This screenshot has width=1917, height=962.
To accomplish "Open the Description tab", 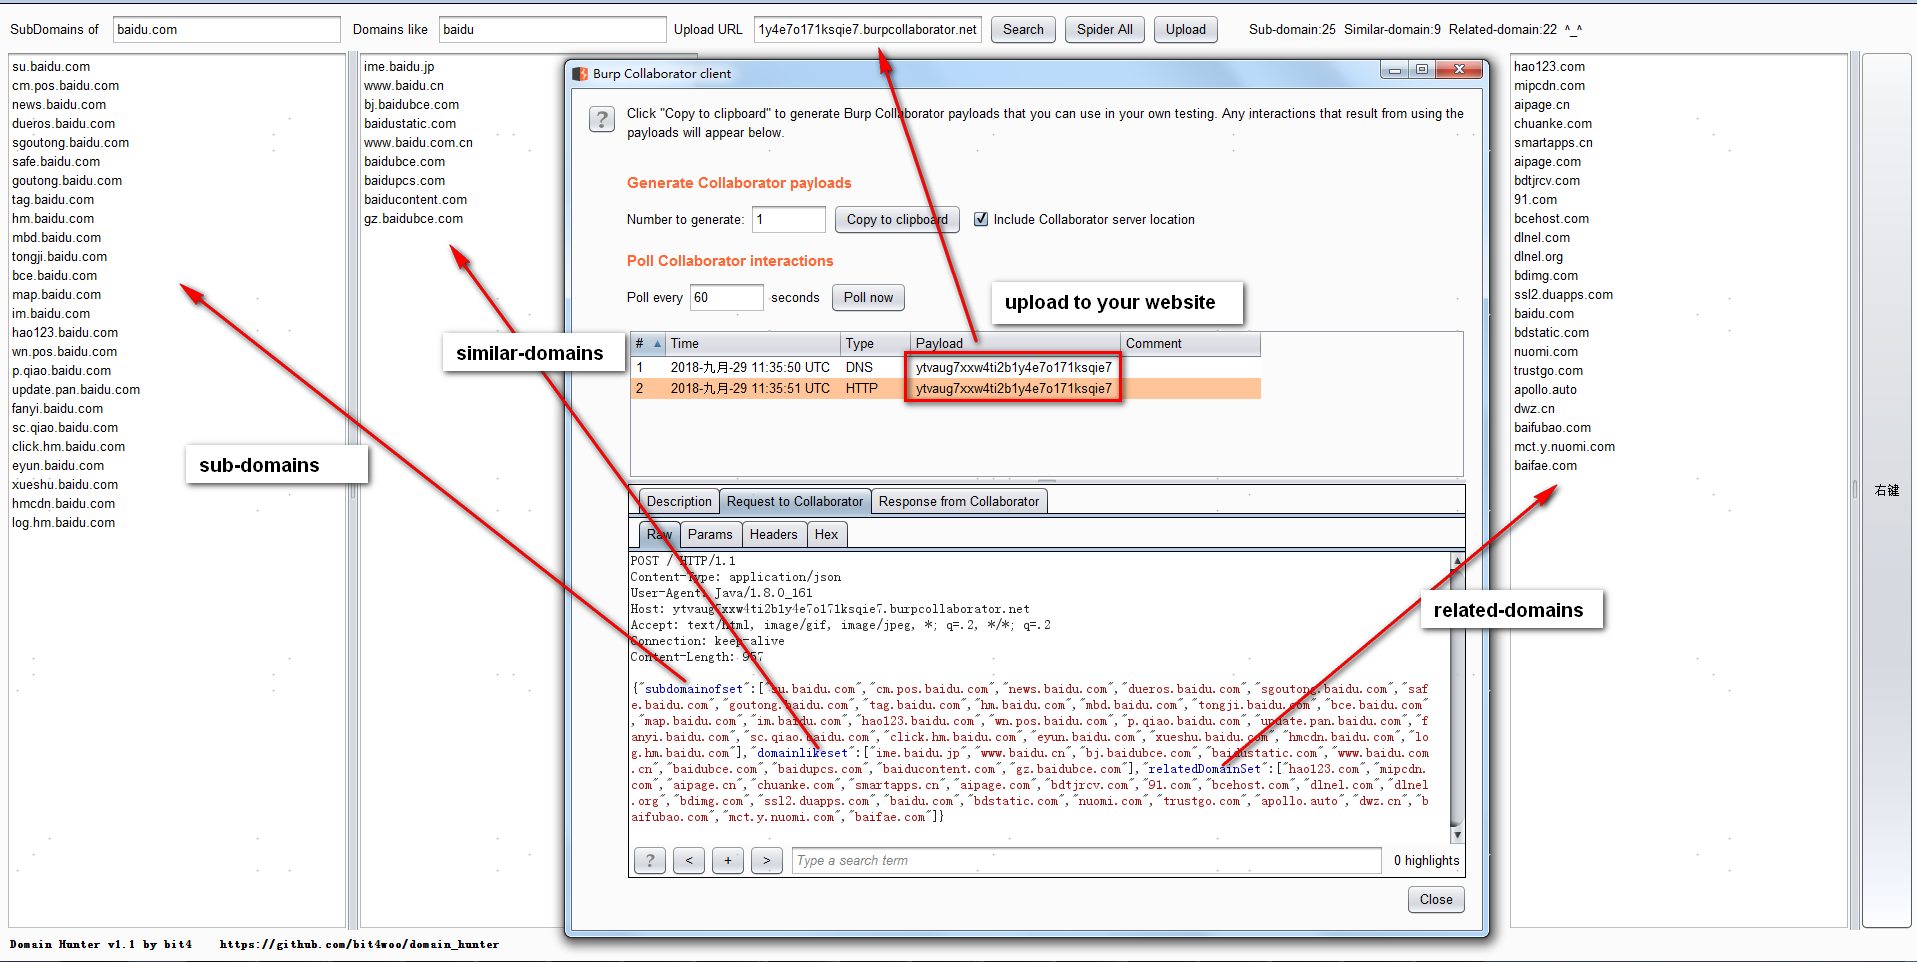I will 679,501.
